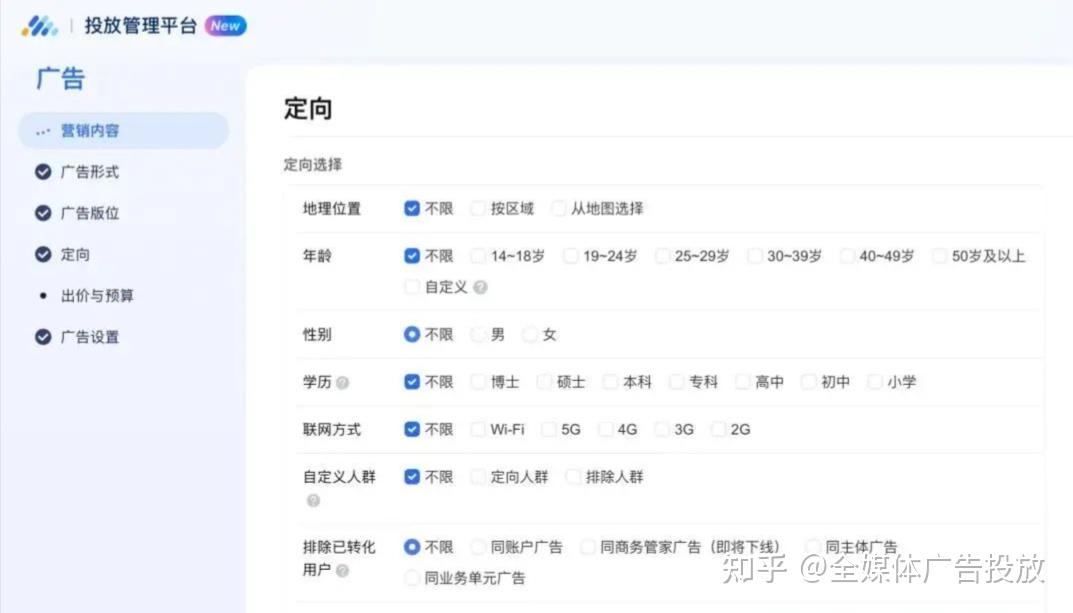
Task: Check 本科 education option
Action: (610, 382)
